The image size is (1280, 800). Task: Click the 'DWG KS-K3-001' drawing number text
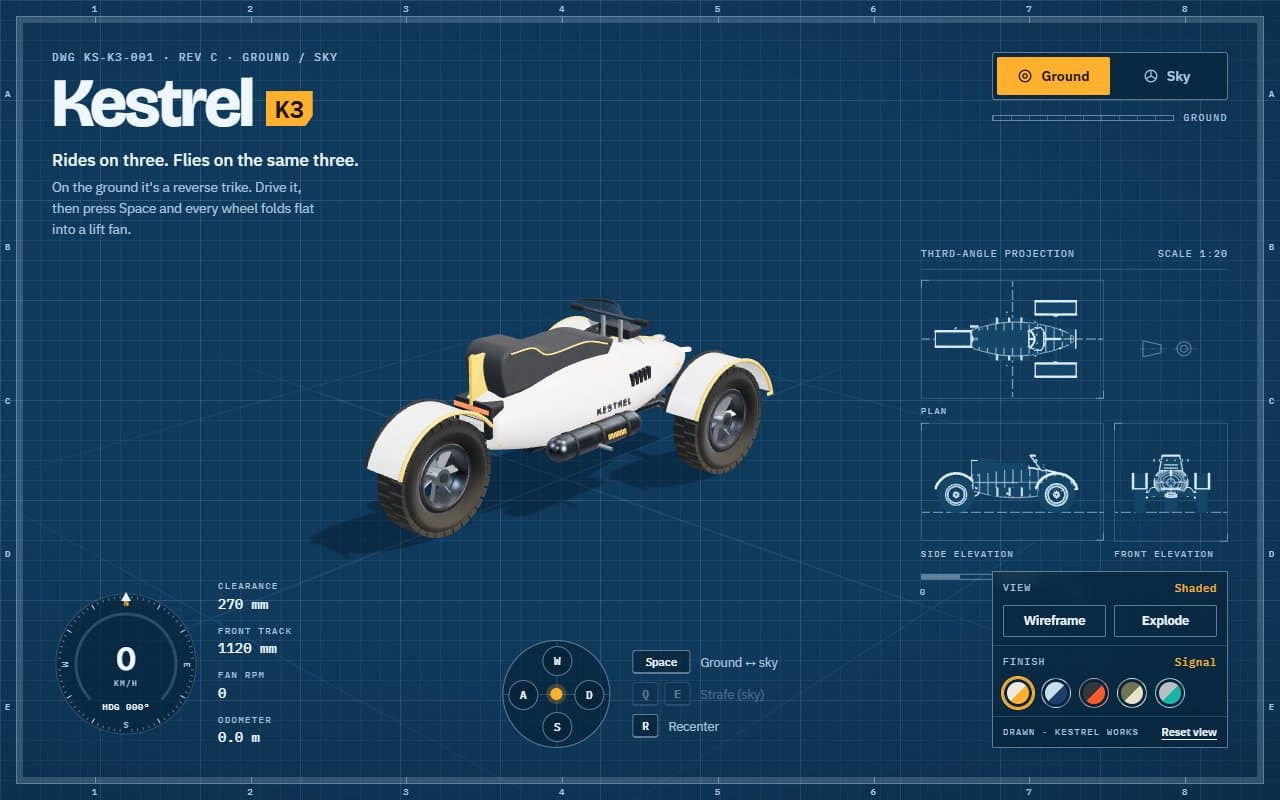[105, 57]
